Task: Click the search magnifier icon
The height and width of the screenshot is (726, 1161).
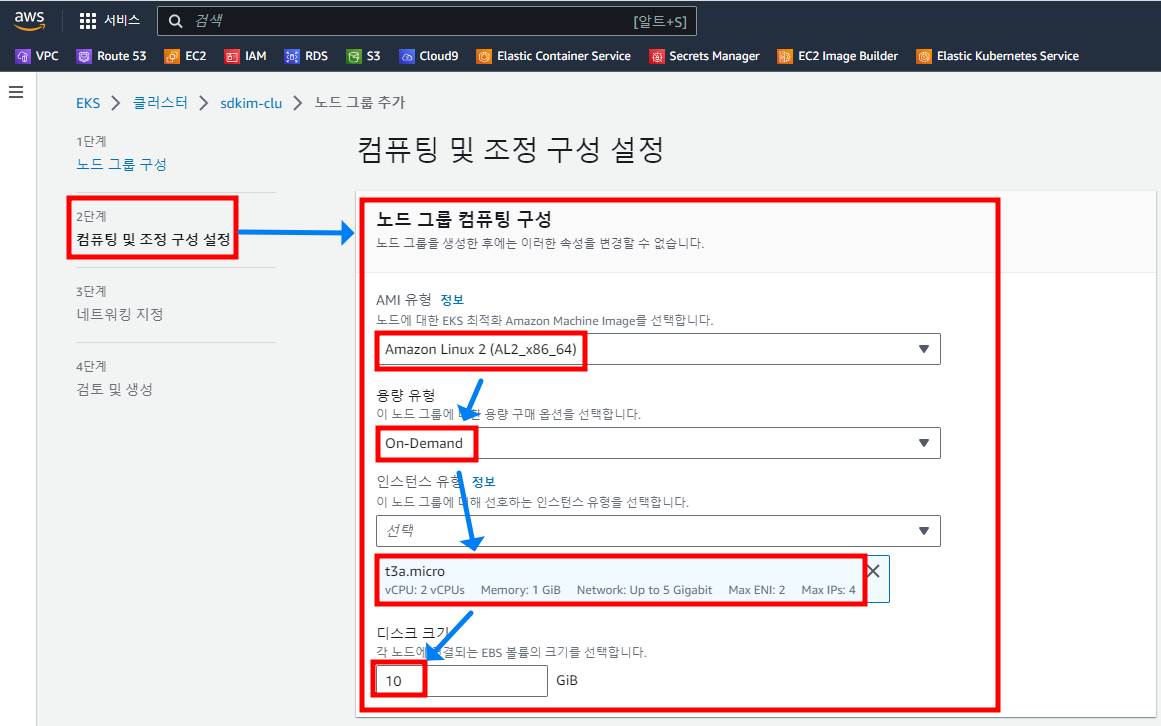Action: (175, 21)
